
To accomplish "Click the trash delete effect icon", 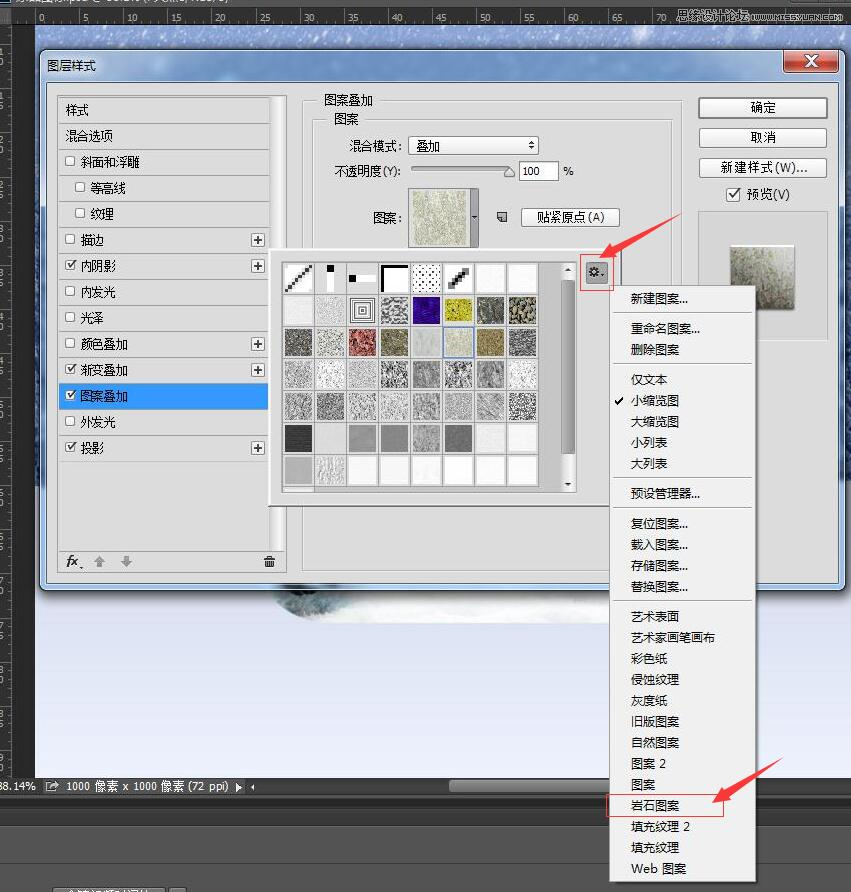I will click(x=269, y=562).
